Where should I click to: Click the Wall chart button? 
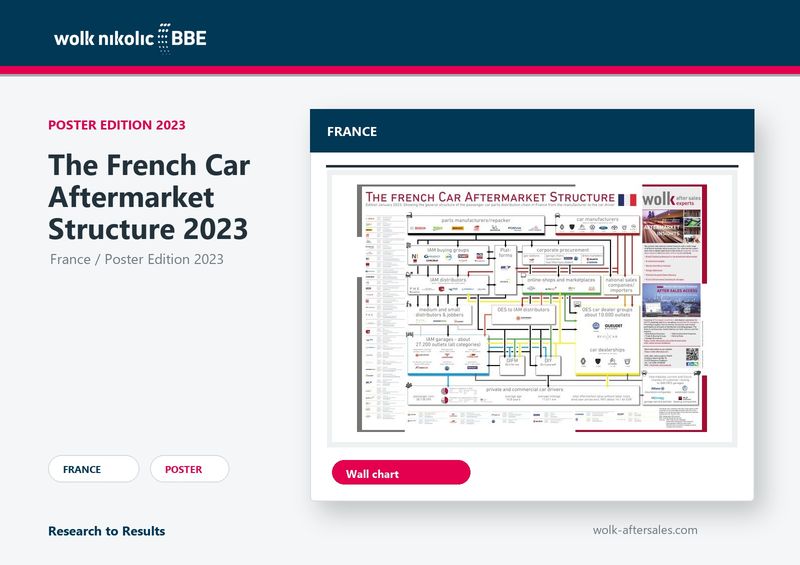tap(401, 473)
